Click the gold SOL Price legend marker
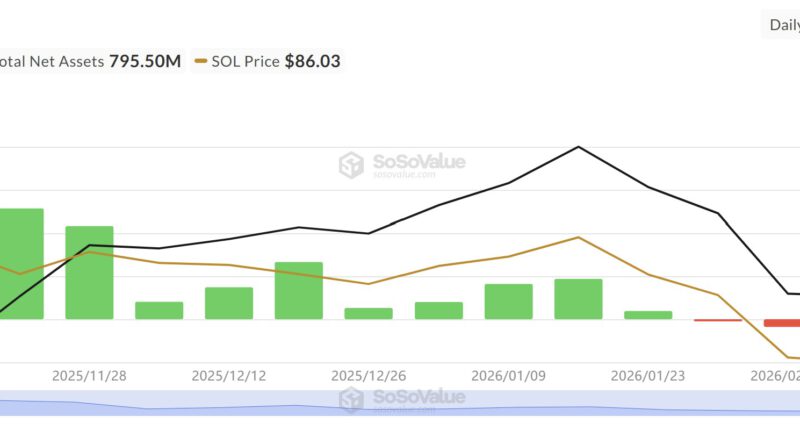The height and width of the screenshot is (445, 800). (201, 62)
